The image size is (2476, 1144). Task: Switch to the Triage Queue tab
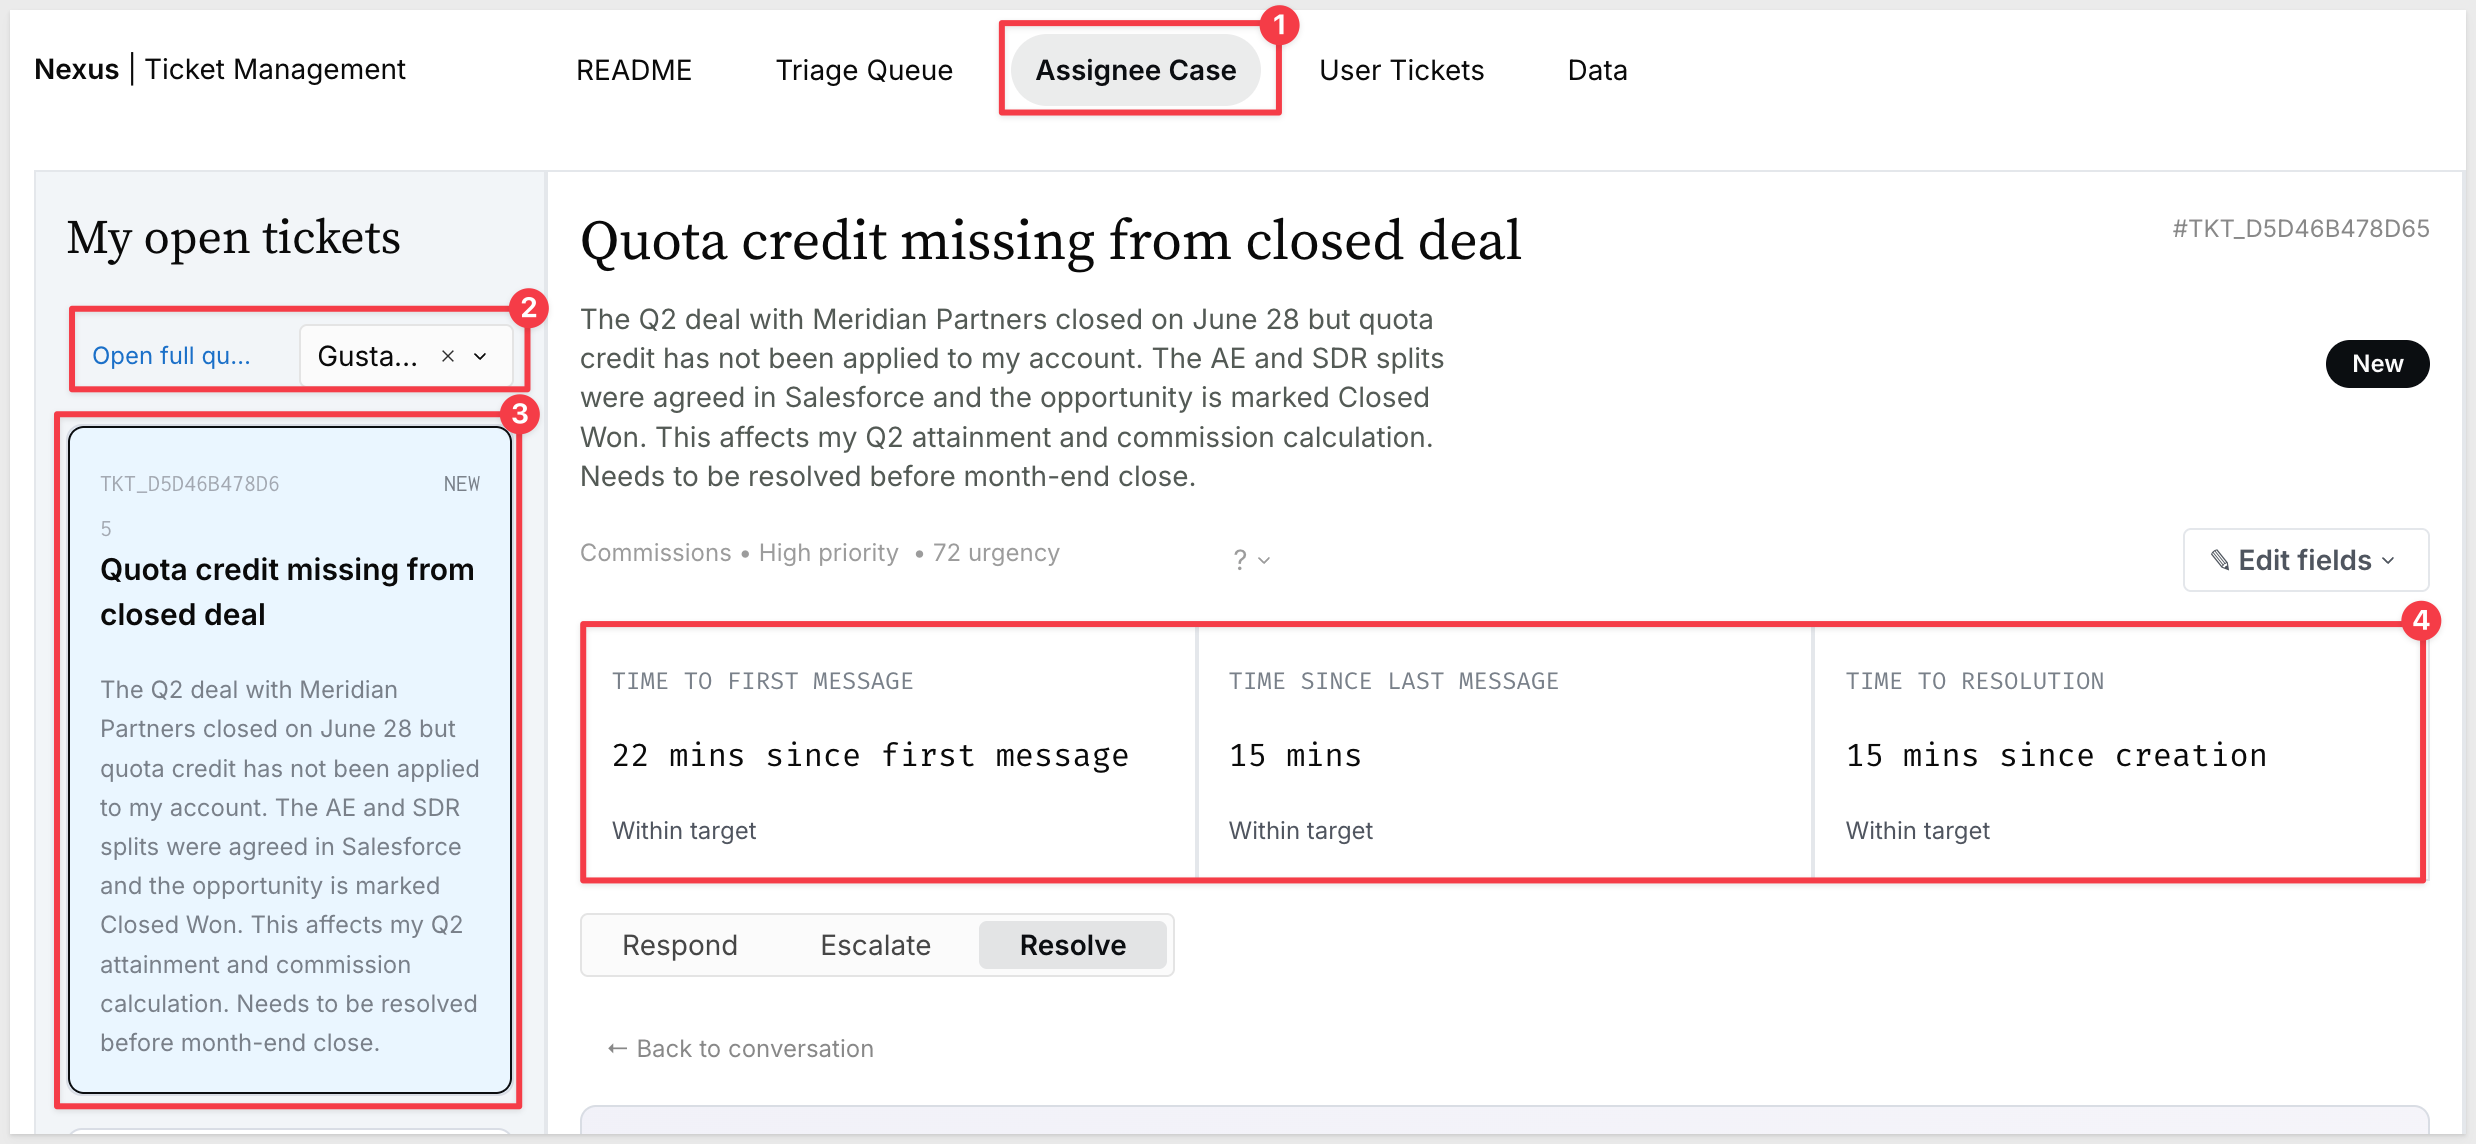tap(864, 70)
